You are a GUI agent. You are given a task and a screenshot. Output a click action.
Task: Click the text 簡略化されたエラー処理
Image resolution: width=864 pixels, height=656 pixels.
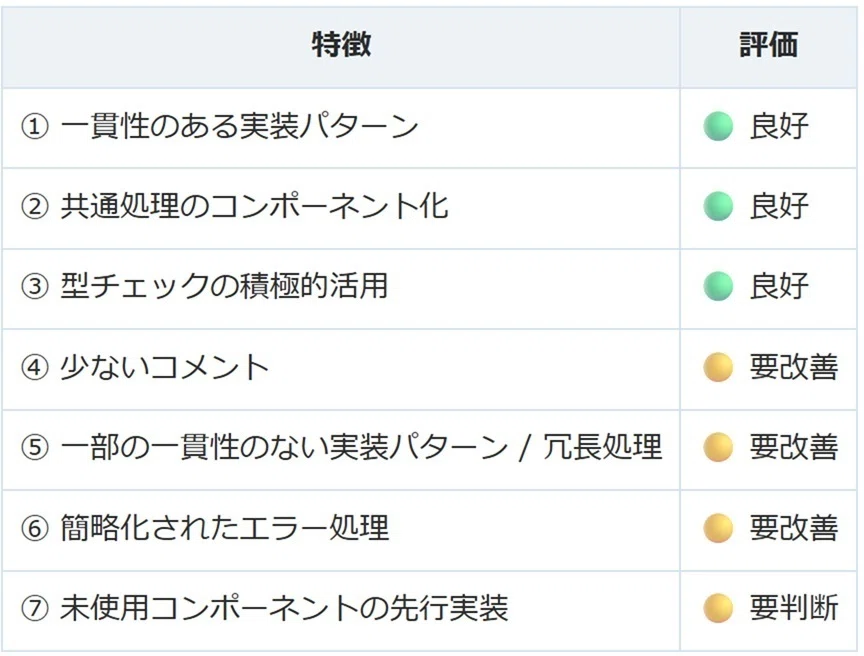tap(224, 528)
